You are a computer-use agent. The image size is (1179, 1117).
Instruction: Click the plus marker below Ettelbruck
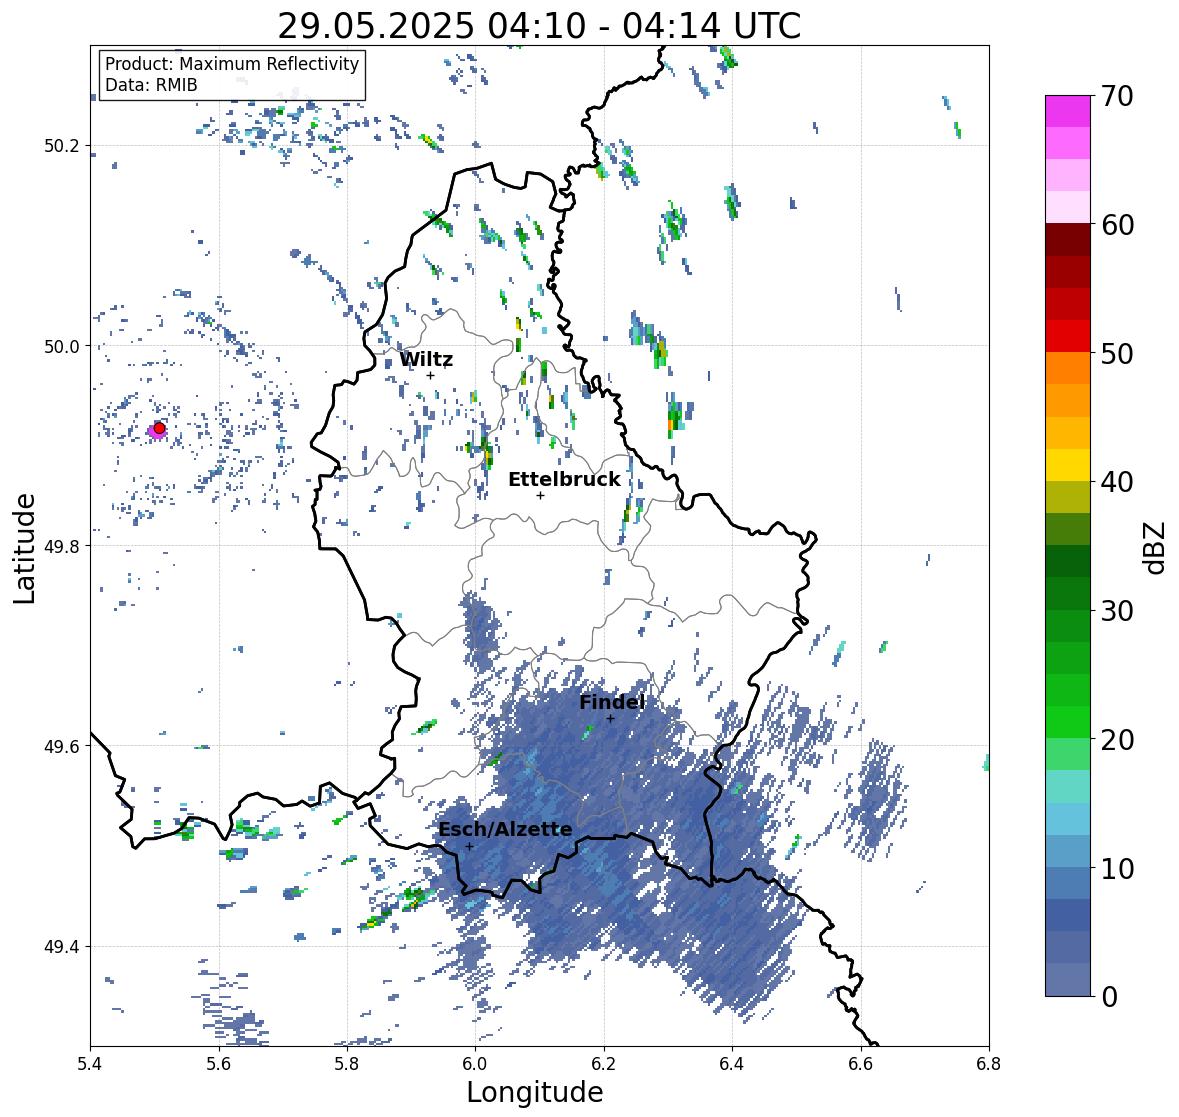pos(540,495)
